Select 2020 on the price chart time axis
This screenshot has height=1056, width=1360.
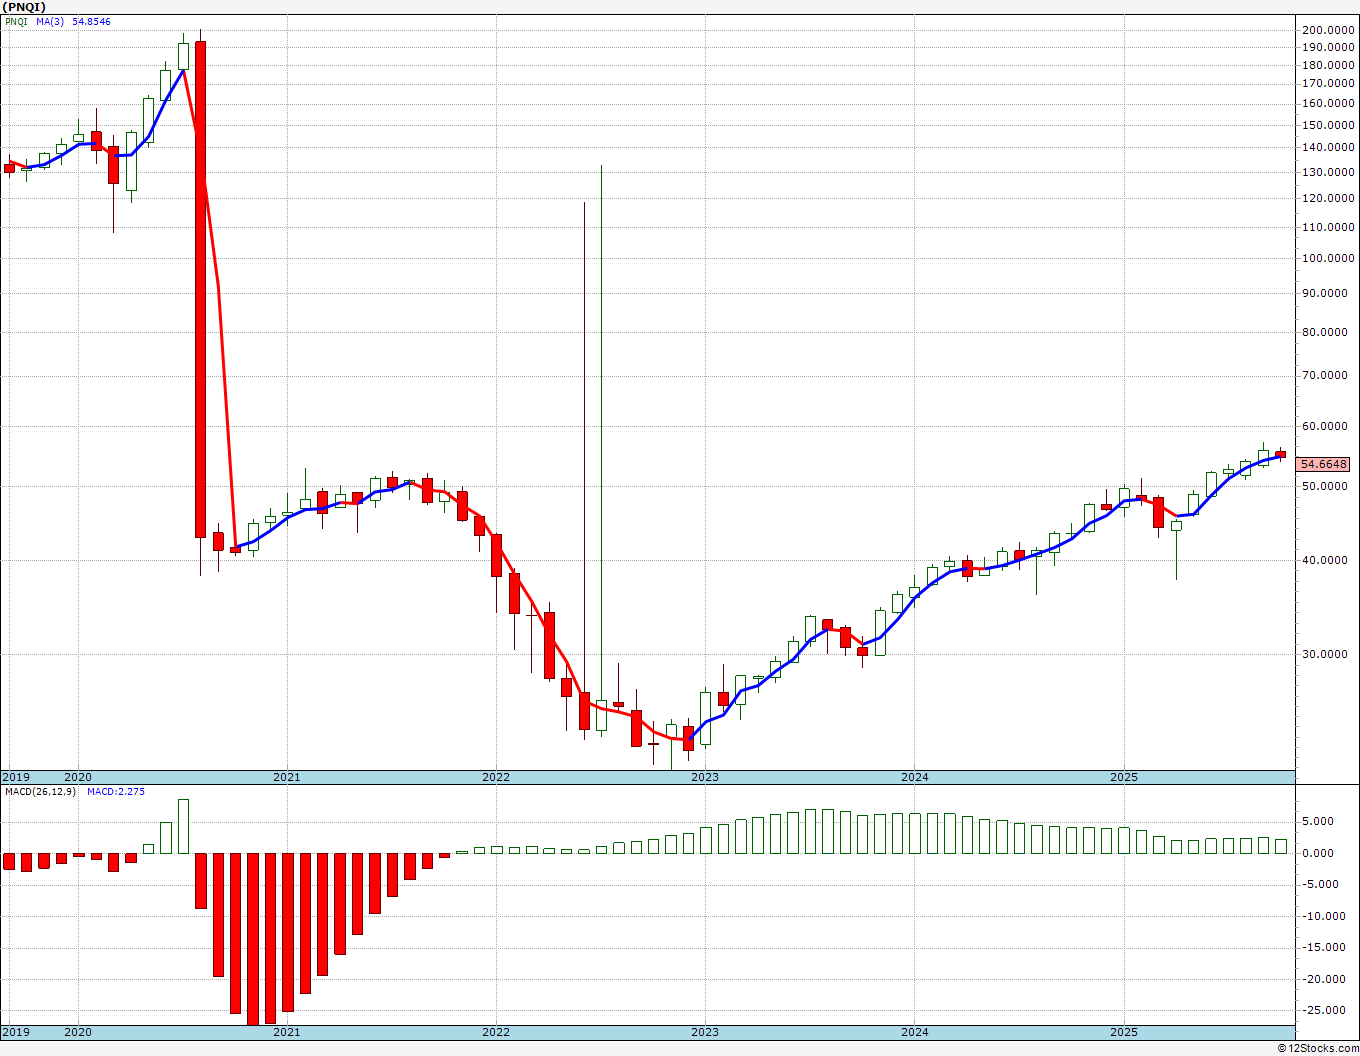click(78, 777)
